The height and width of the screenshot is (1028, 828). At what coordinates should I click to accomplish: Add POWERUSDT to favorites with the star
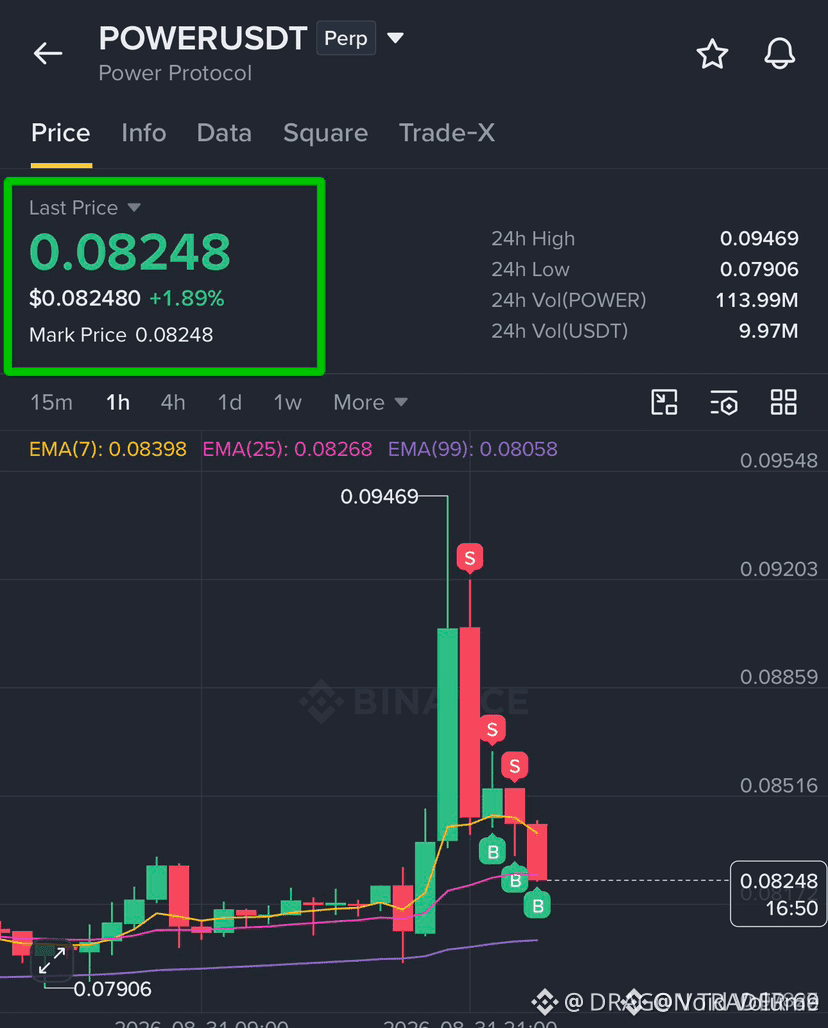click(x=712, y=54)
